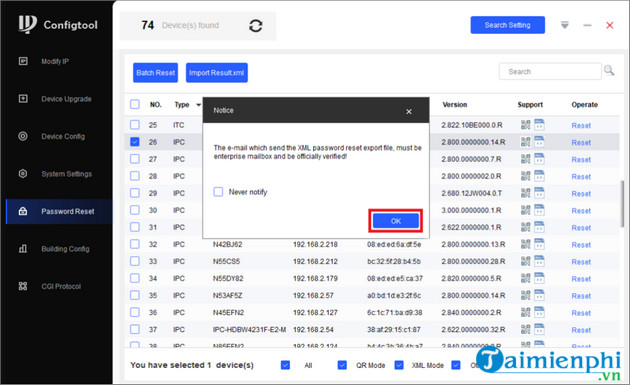Click the Search Setting button
The image size is (630, 385).
(507, 25)
